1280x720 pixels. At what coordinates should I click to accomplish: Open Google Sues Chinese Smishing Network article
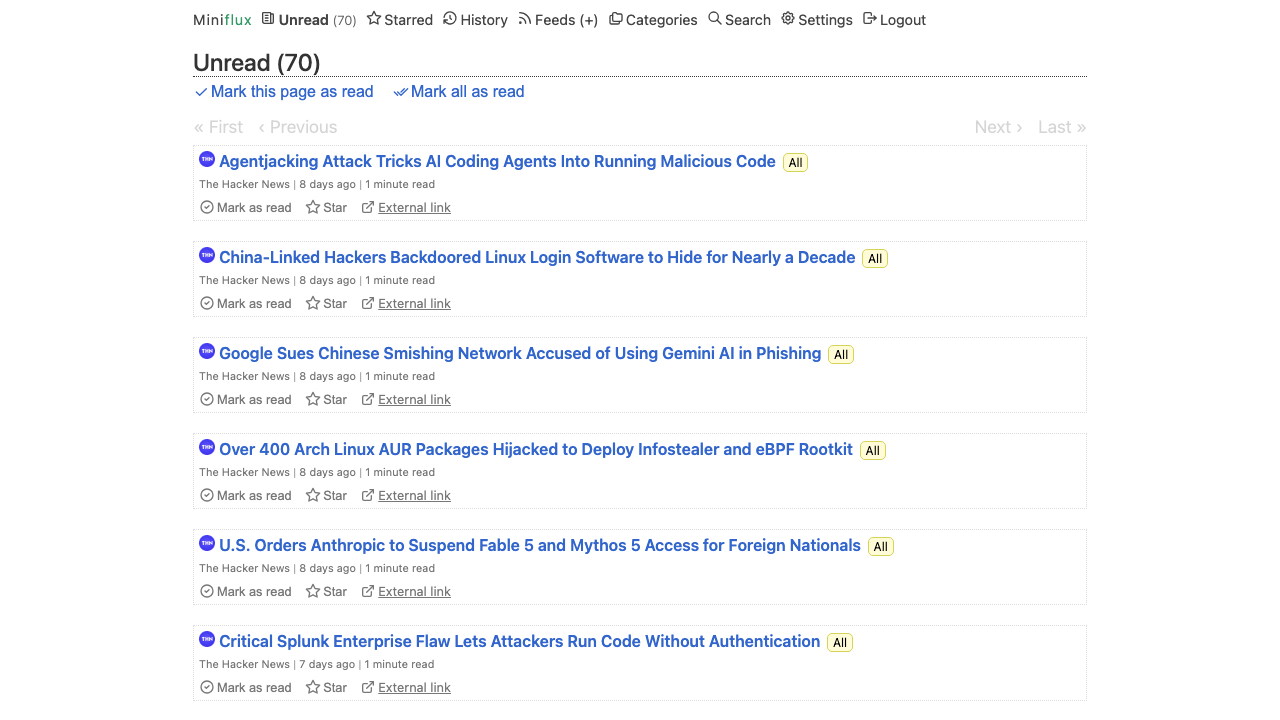tap(520, 354)
